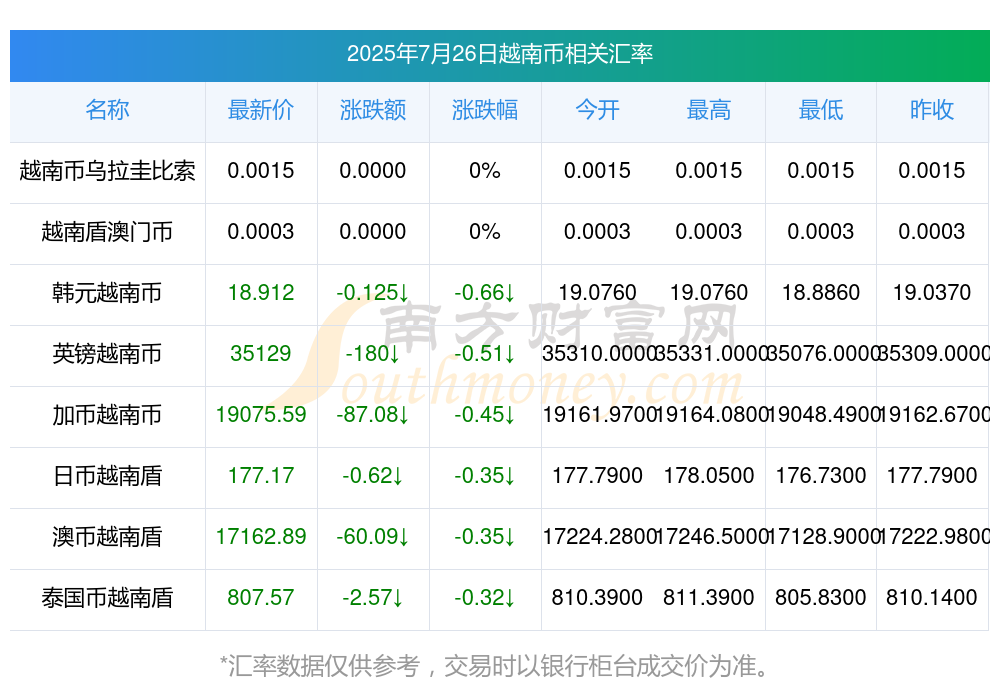
Task: Click low value 18.8860
Action: coord(821,293)
